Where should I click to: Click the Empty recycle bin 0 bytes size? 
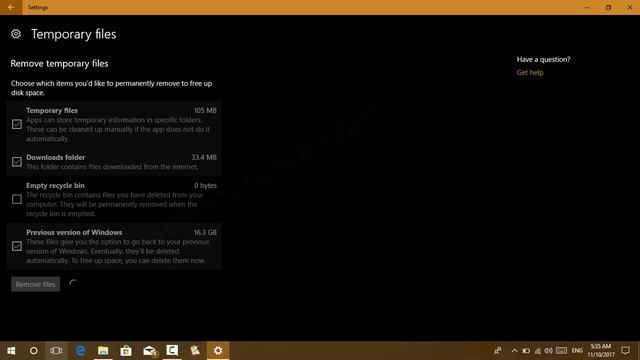pyautogui.click(x=205, y=186)
